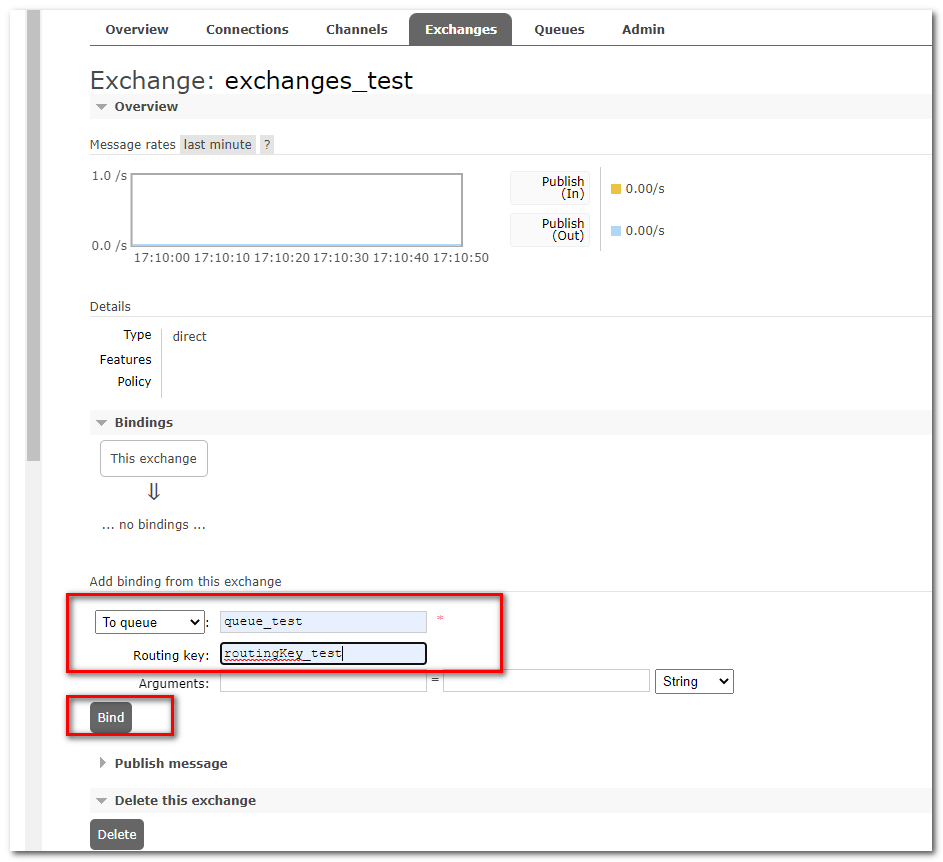This screenshot has width=943, height=862.
Task: Click the Publish (Out) chart toggle
Action: pyautogui.click(x=548, y=229)
